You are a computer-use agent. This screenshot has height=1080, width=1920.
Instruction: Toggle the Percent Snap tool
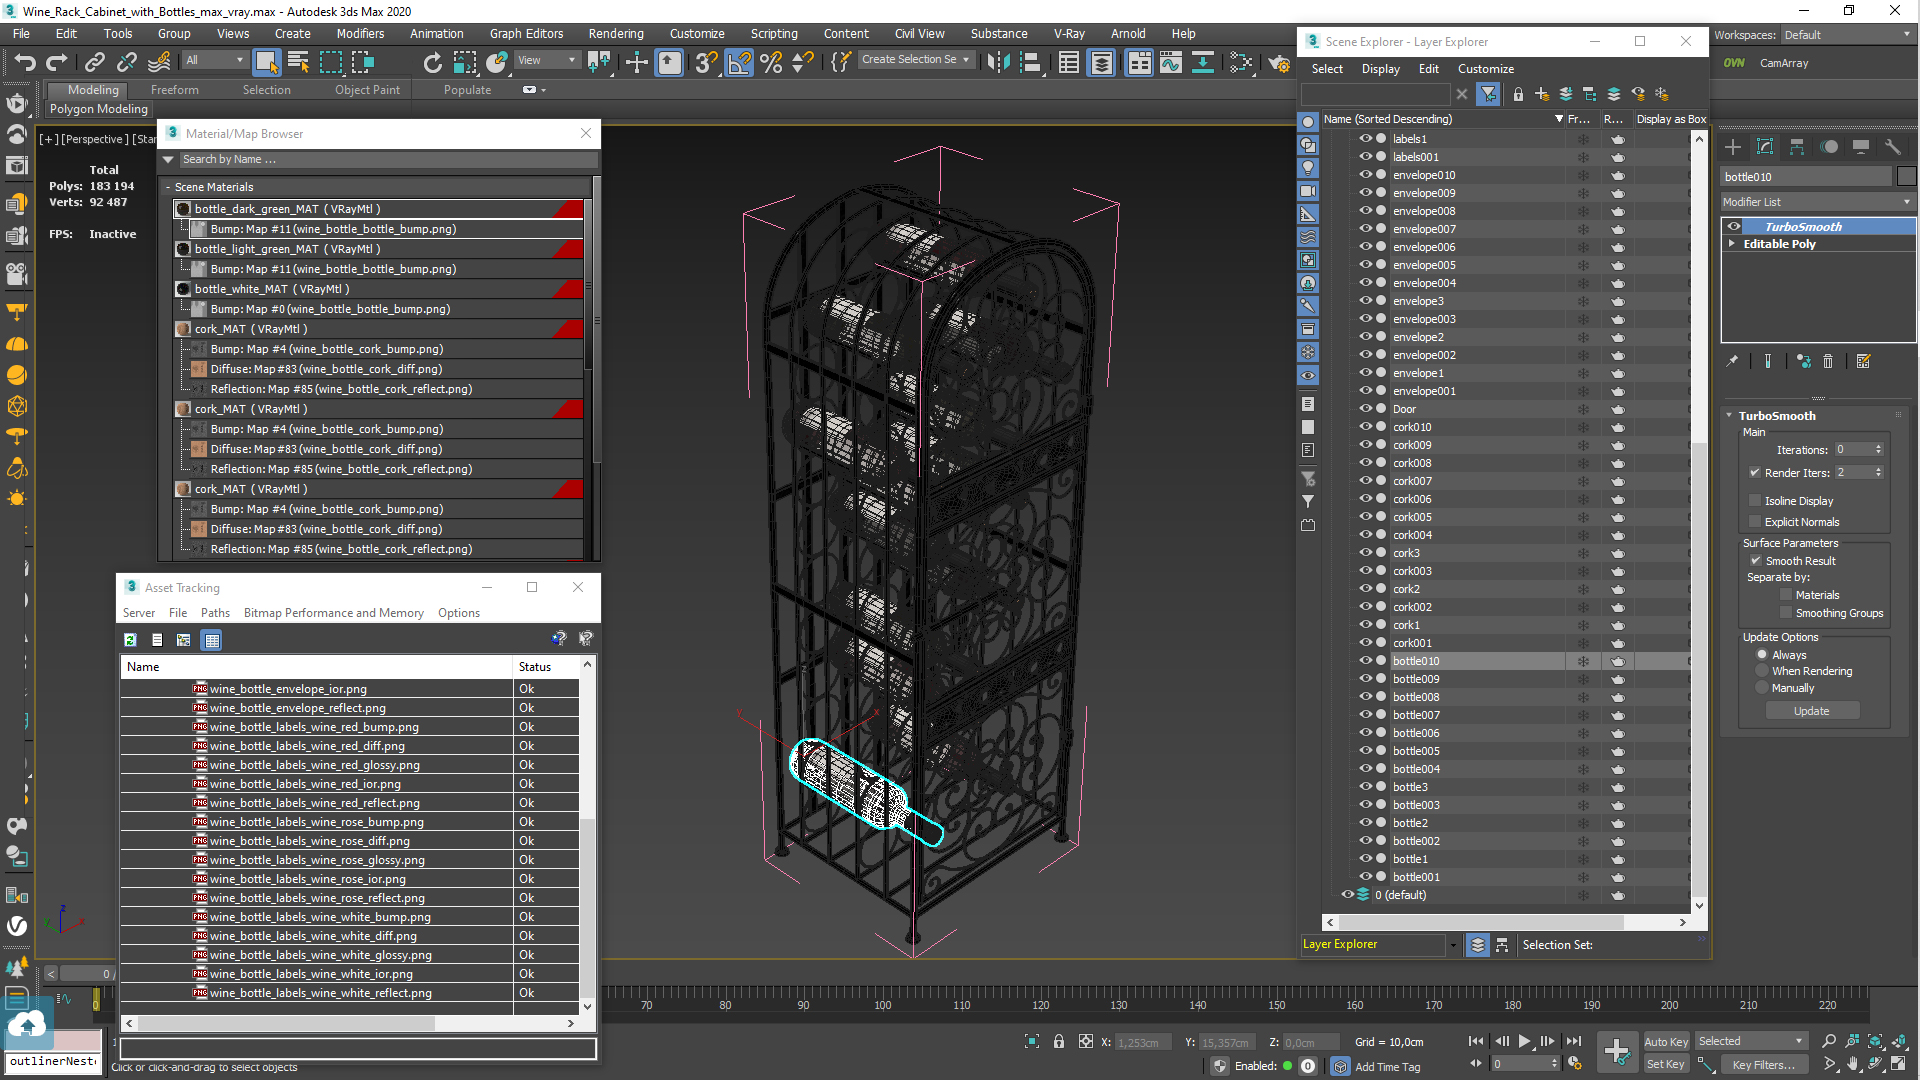coord(771,63)
